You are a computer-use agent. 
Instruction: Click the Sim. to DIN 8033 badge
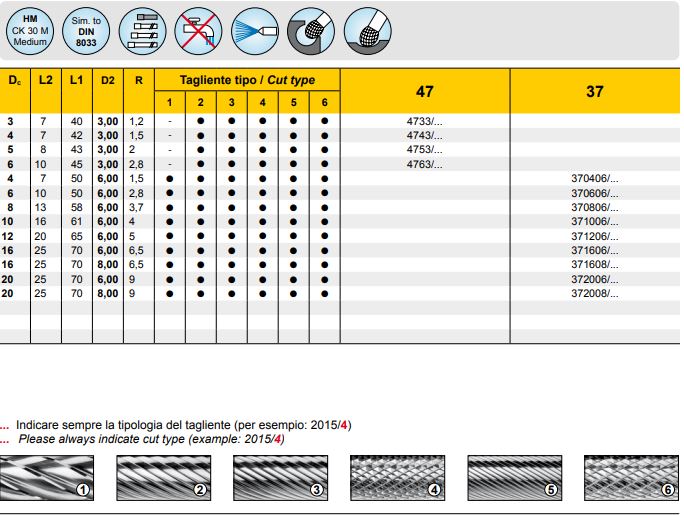(87, 31)
